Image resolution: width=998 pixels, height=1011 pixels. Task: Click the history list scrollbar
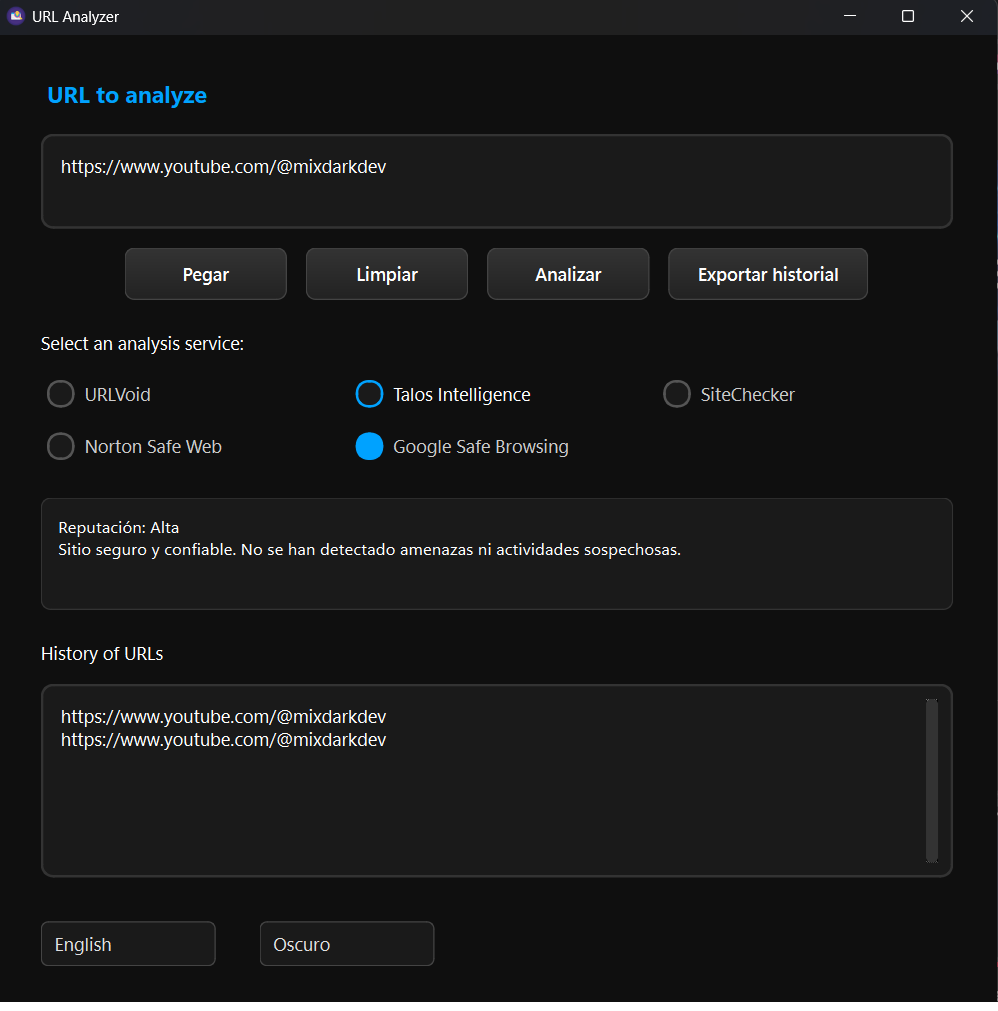(x=931, y=780)
